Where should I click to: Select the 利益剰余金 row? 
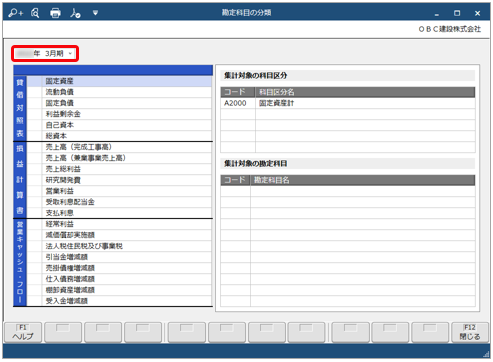(119, 114)
